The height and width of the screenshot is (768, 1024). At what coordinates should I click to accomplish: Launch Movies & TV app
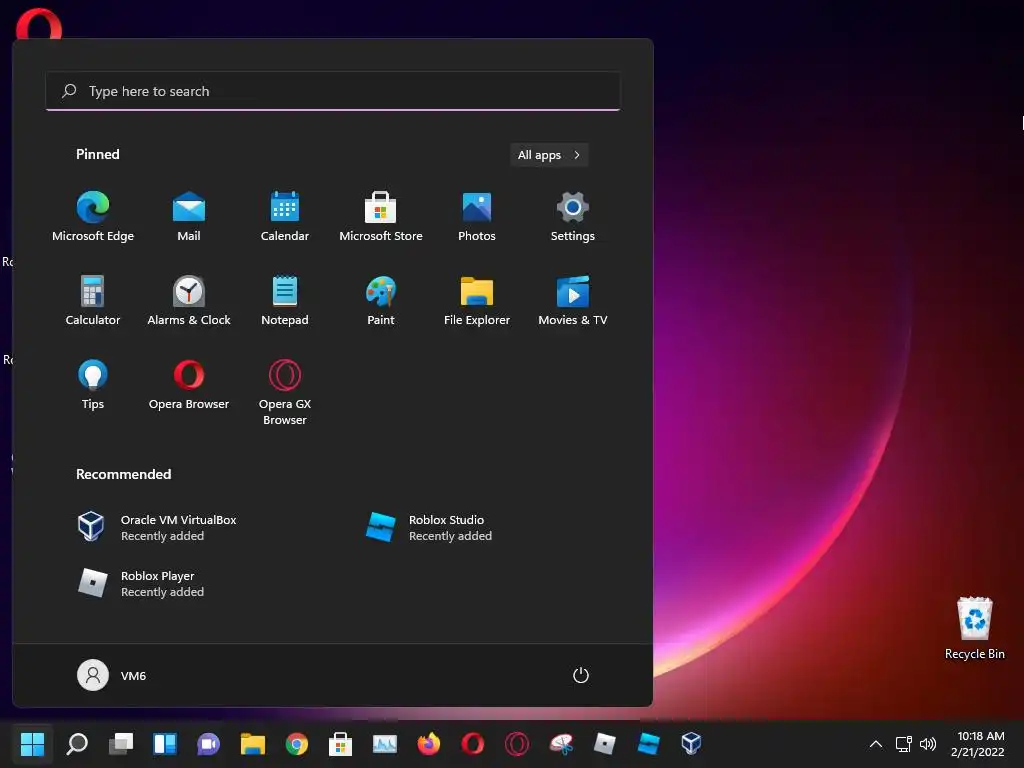pyautogui.click(x=573, y=301)
